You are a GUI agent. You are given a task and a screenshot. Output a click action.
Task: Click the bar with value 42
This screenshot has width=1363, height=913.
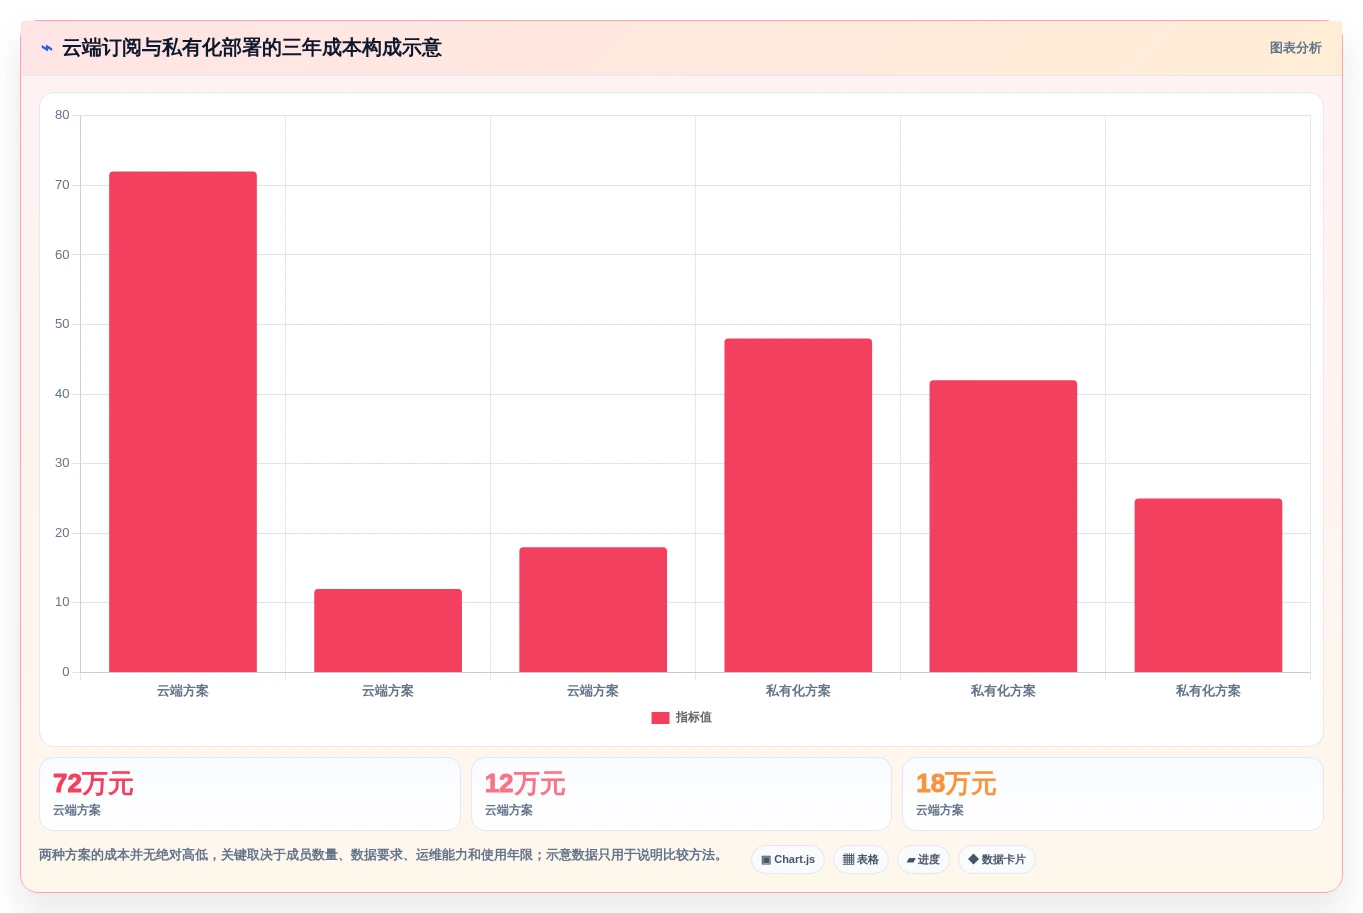click(x=1003, y=526)
